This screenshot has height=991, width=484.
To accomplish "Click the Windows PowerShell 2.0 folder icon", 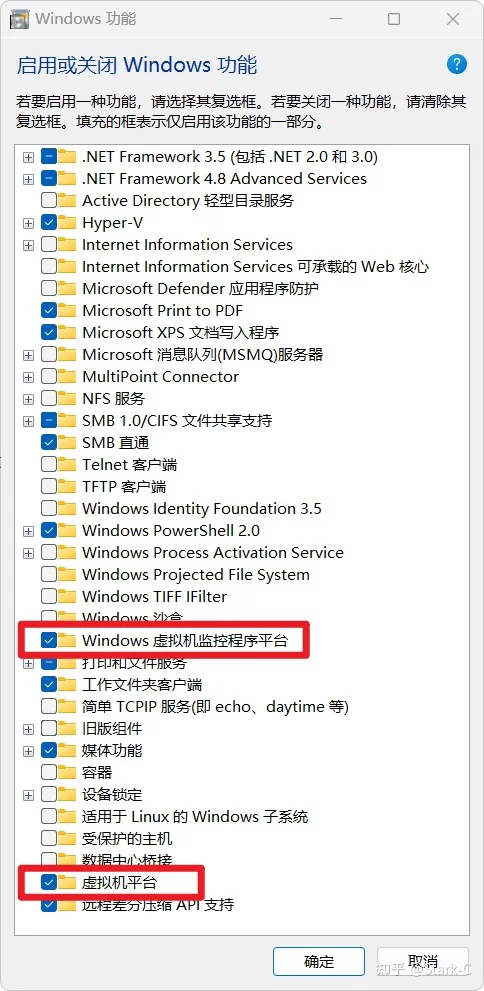I will tap(67, 530).
